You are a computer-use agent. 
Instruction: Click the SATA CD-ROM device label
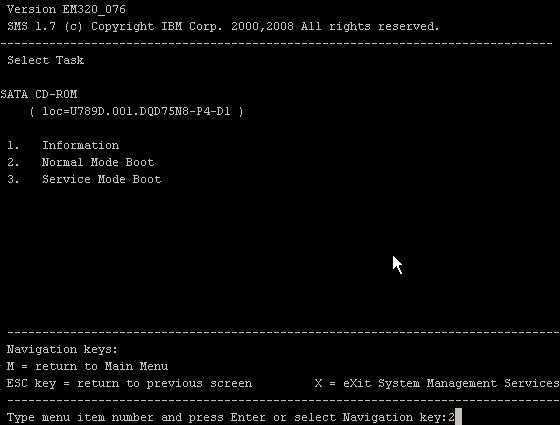(x=39, y=94)
